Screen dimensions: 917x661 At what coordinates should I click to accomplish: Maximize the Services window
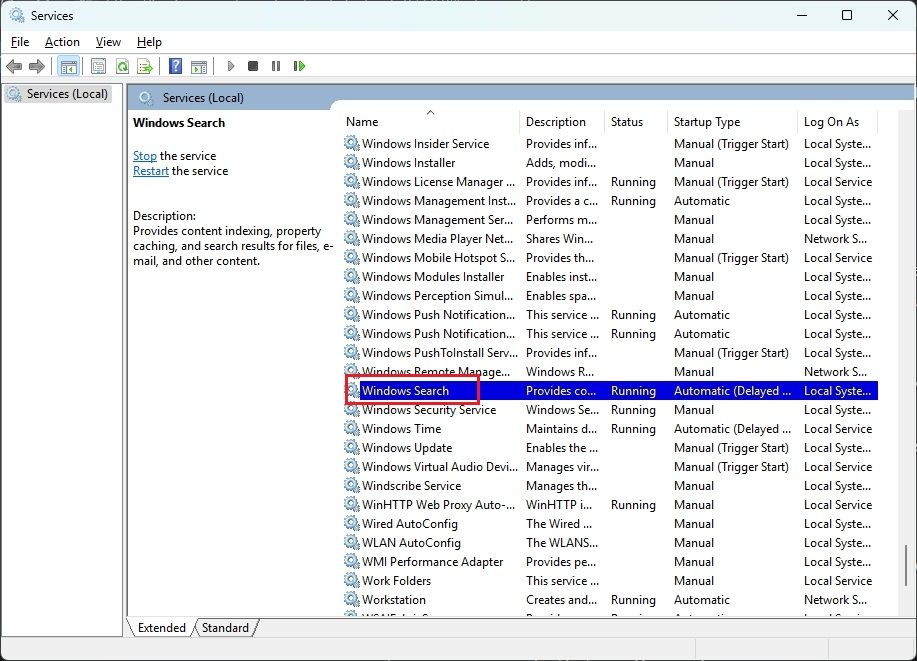point(847,15)
